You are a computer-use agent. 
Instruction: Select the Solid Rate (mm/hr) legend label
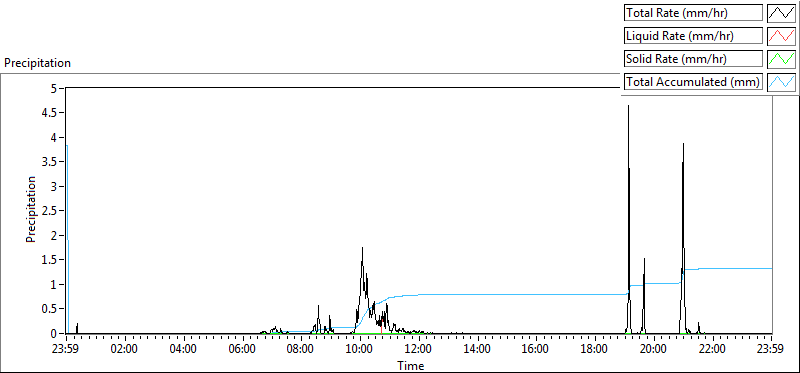click(x=693, y=59)
